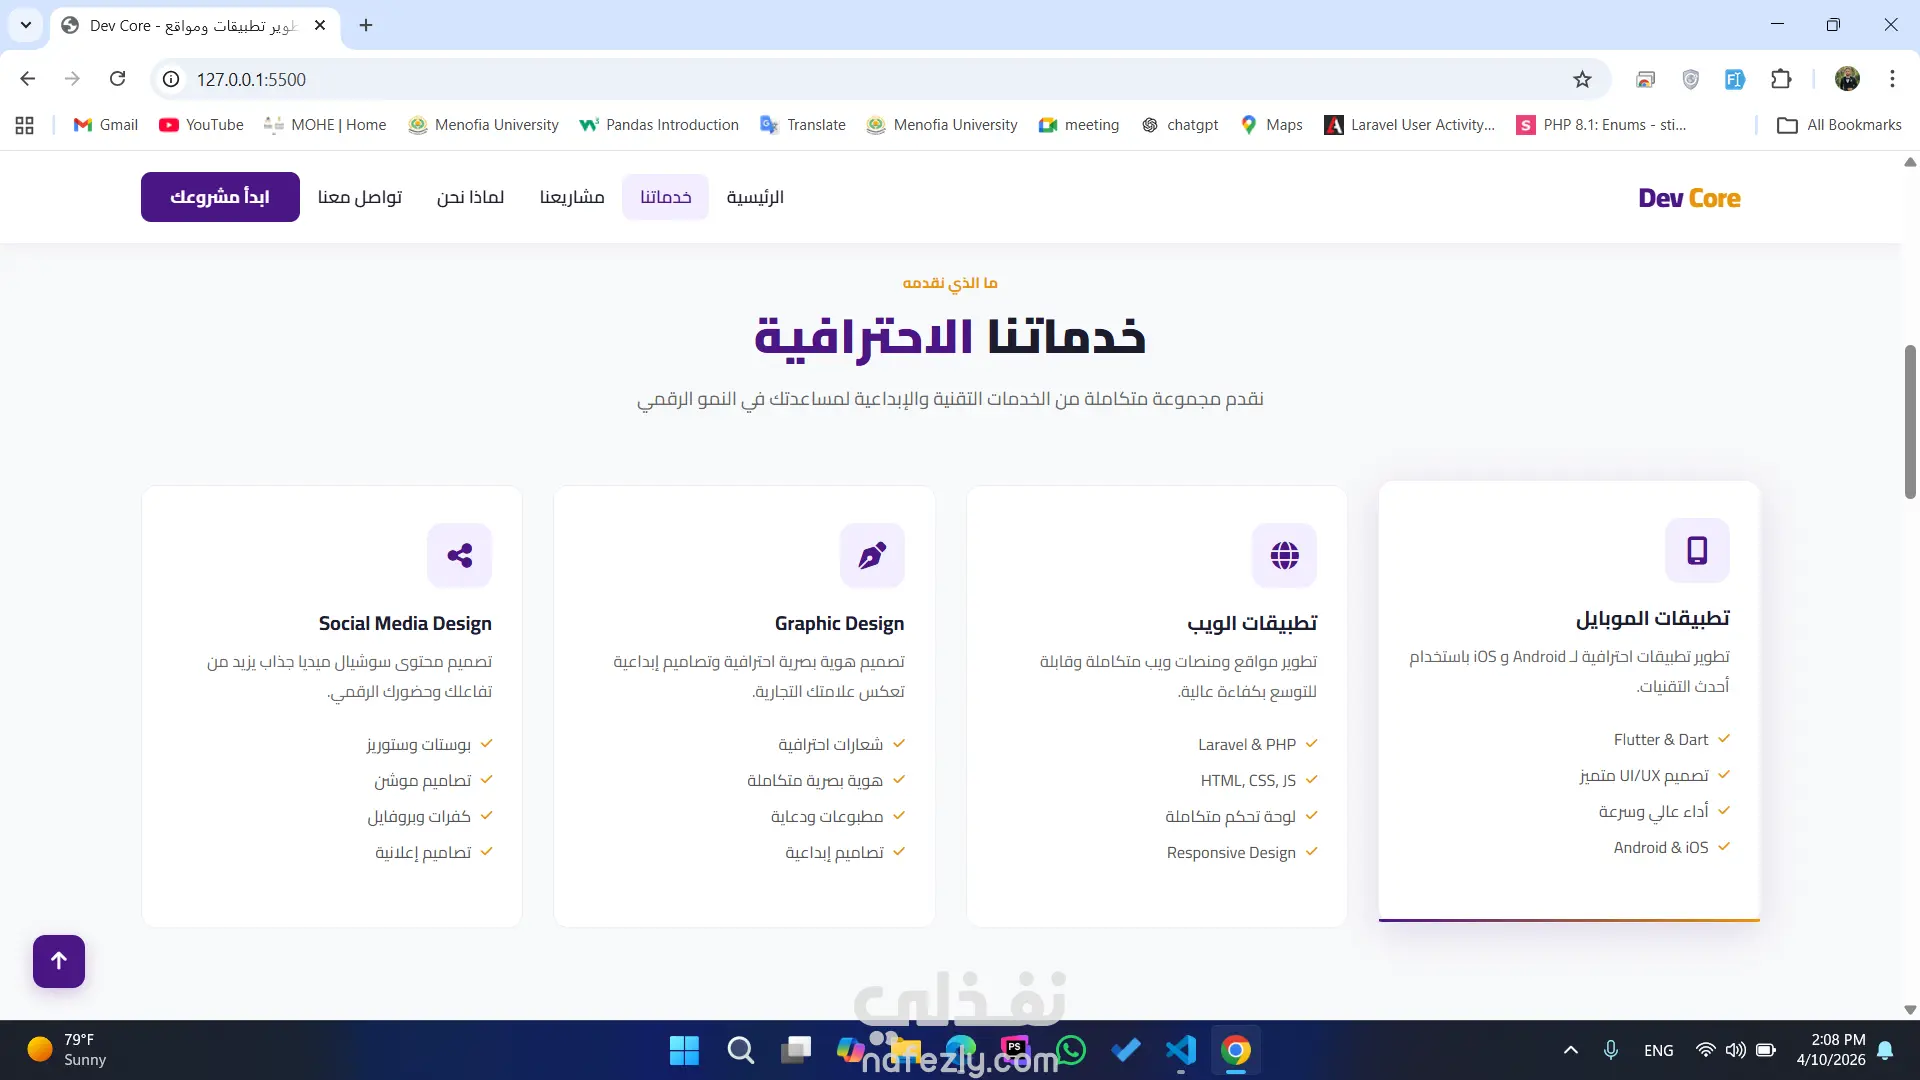Open the browser Extensions puzzle icon
This screenshot has height=1080, width=1920.
pyautogui.click(x=1781, y=79)
